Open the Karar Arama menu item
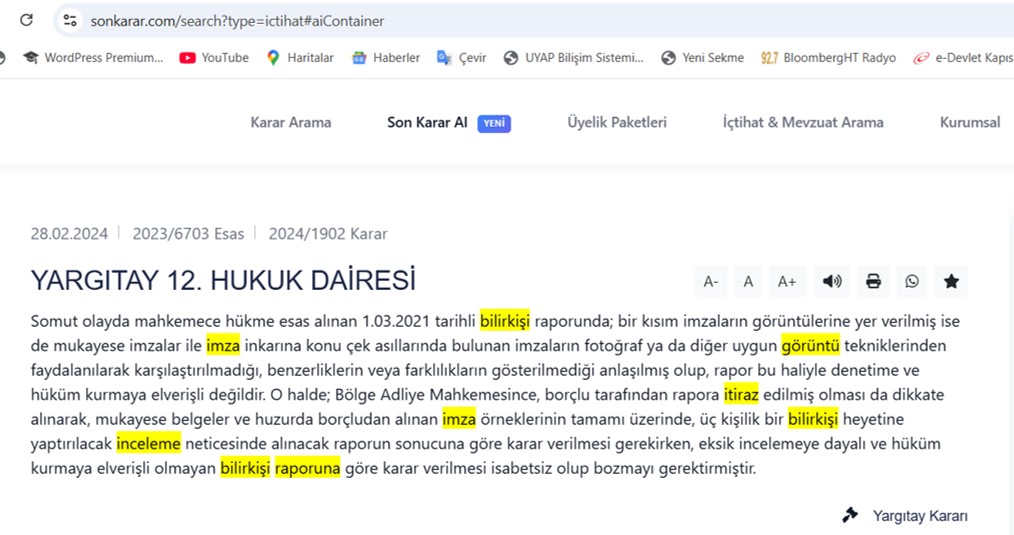This screenshot has height=535, width=1014. pos(290,122)
